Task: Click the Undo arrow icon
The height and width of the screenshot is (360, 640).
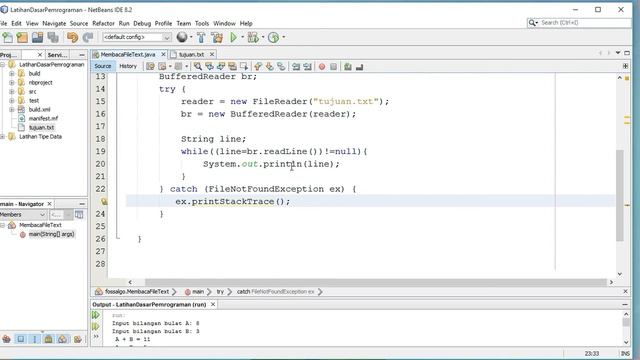Action: pos(72,38)
